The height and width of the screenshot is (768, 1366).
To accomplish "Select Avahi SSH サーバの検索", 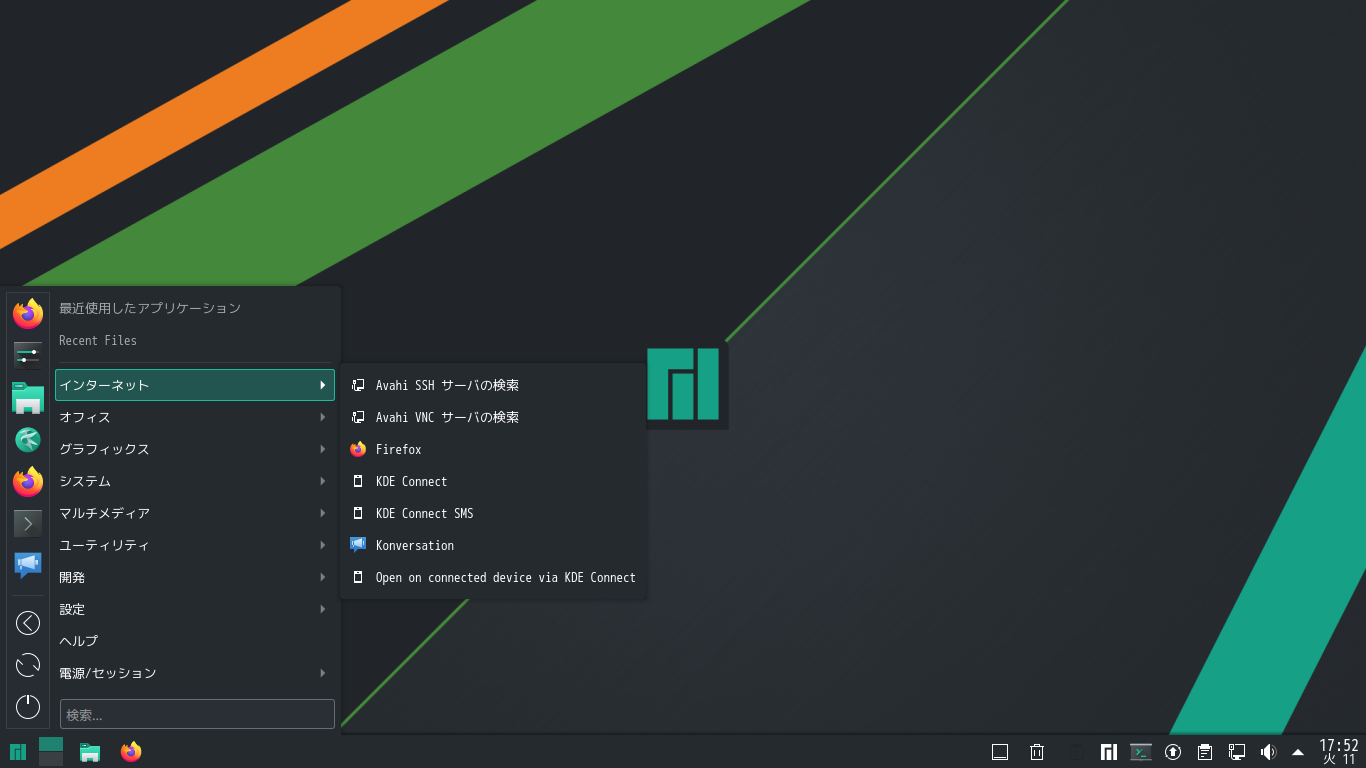I will tap(494, 385).
